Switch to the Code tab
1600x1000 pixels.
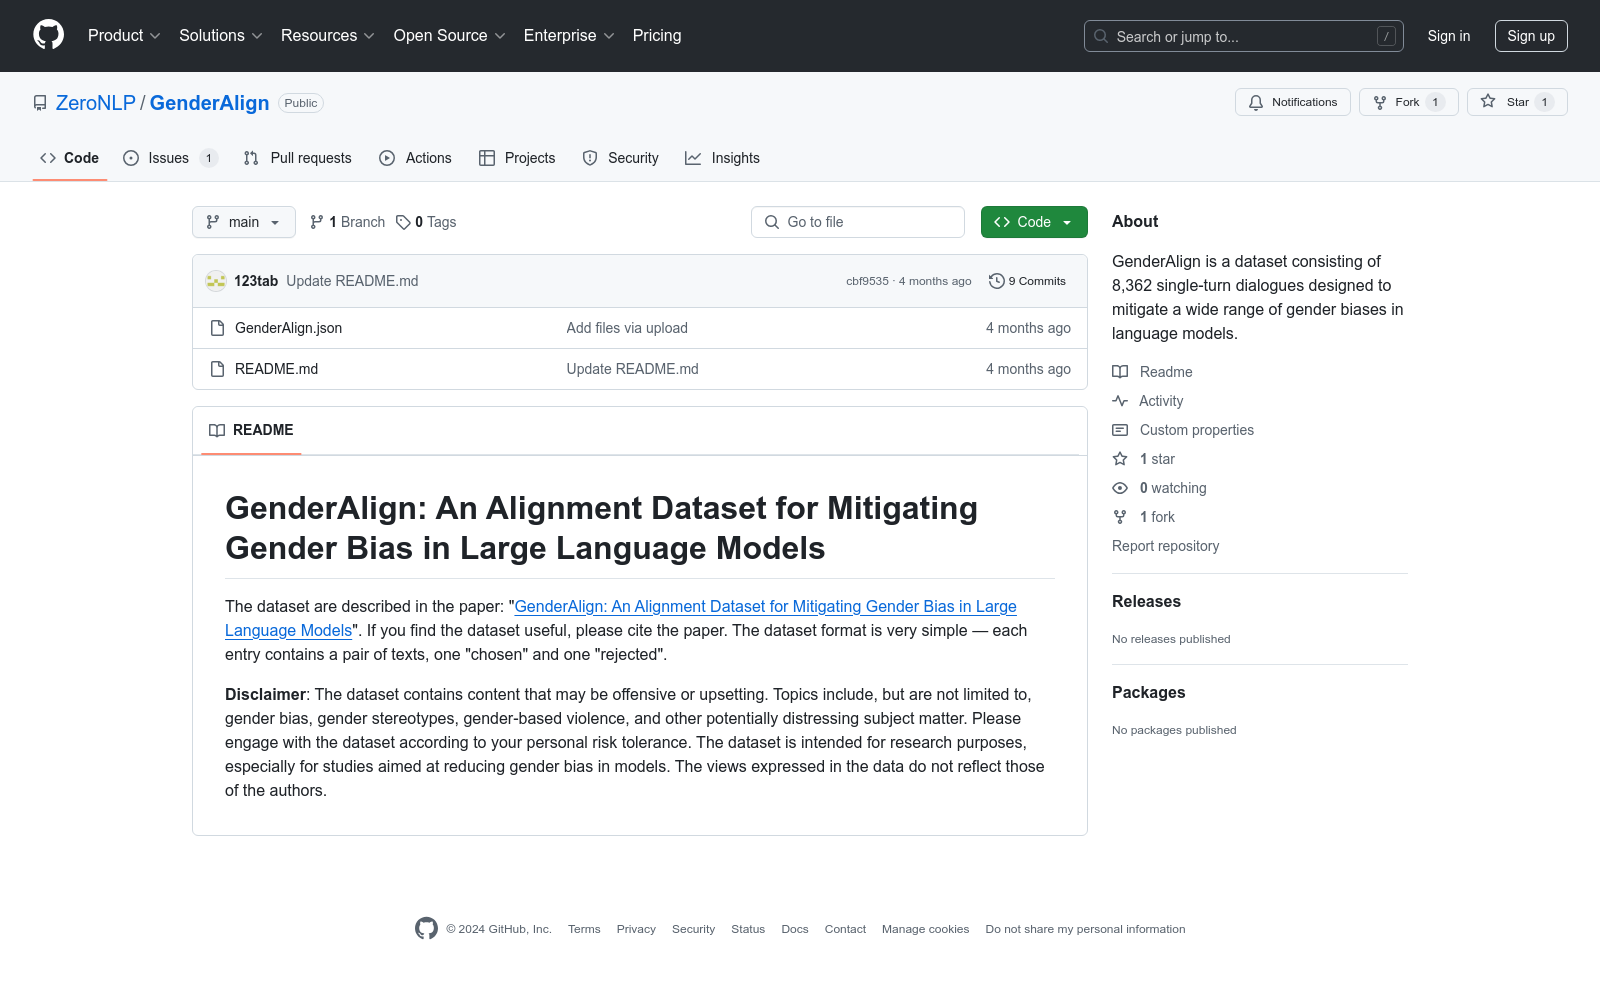click(x=70, y=158)
